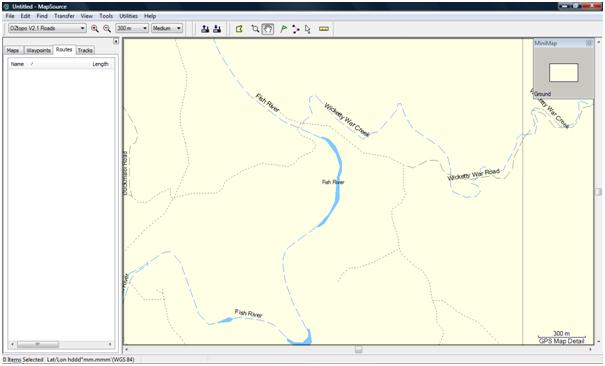Screen dimensions: 605x366
Task: Click the routes list horizontal scrollbar thumb
Action: (38, 344)
